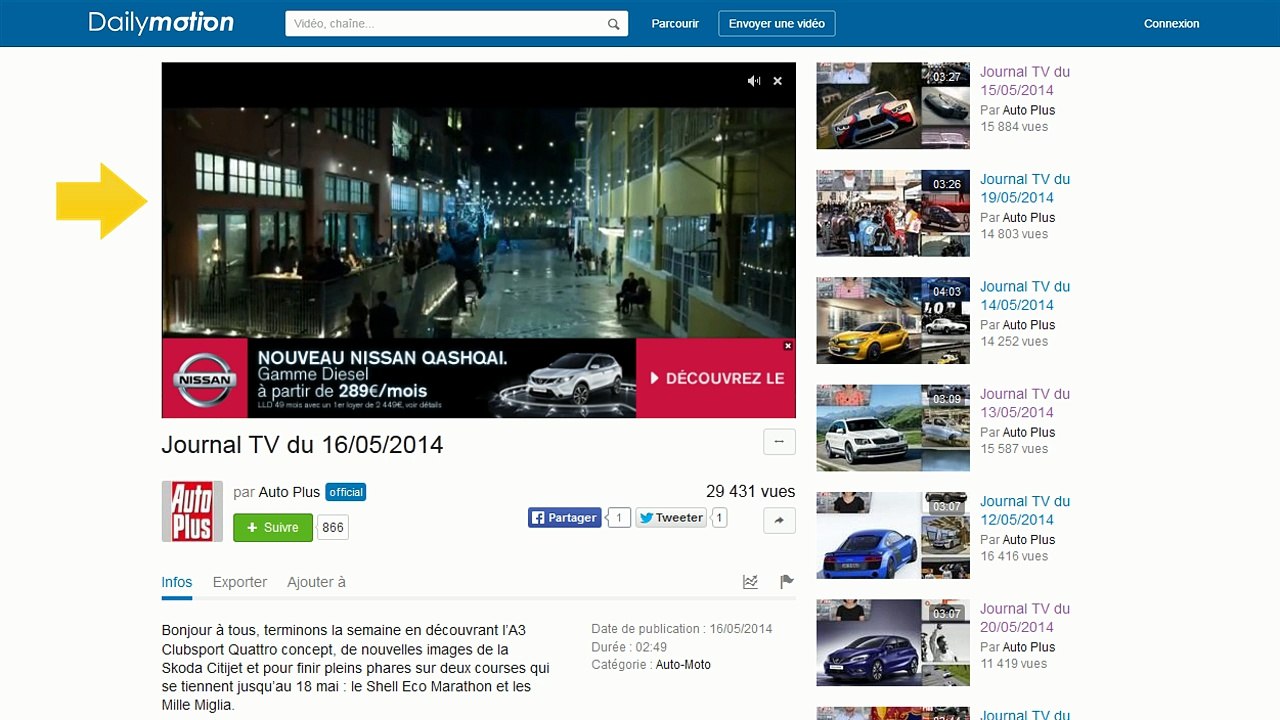
Task: Open Journal TV du 14/05/2014 title link
Action: (x=1025, y=295)
